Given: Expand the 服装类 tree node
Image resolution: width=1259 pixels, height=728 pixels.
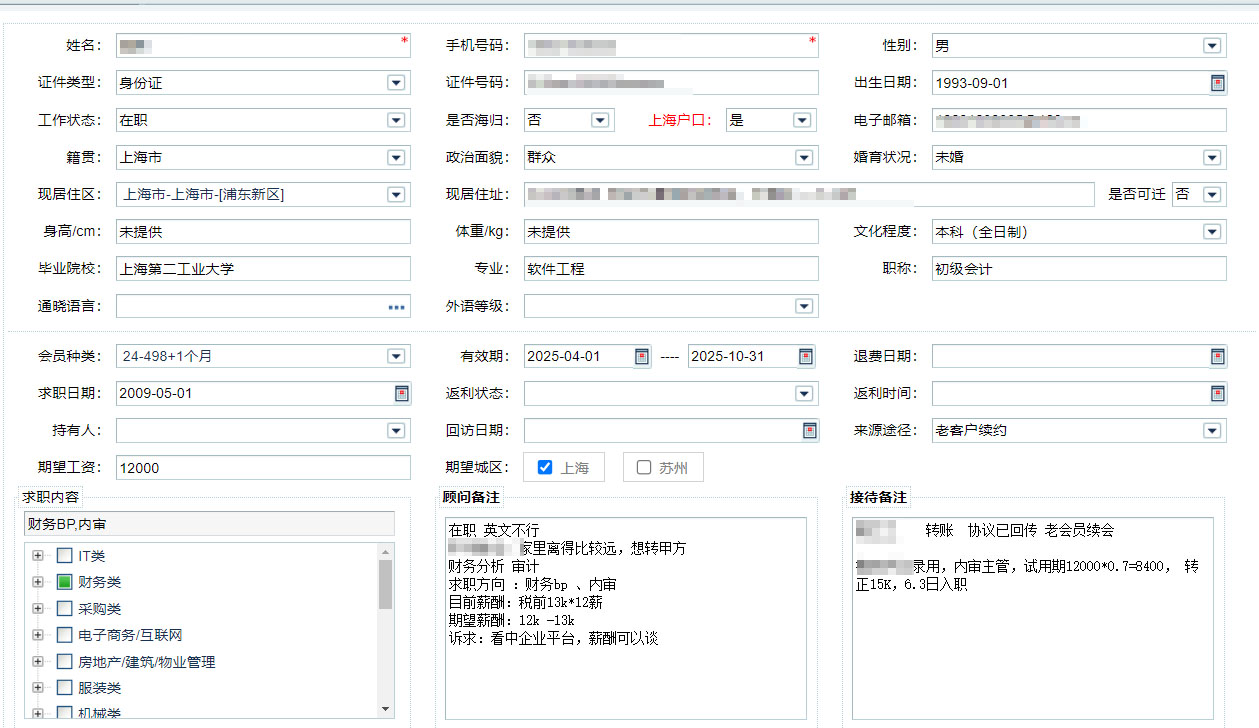Looking at the screenshot, I should click(38, 688).
